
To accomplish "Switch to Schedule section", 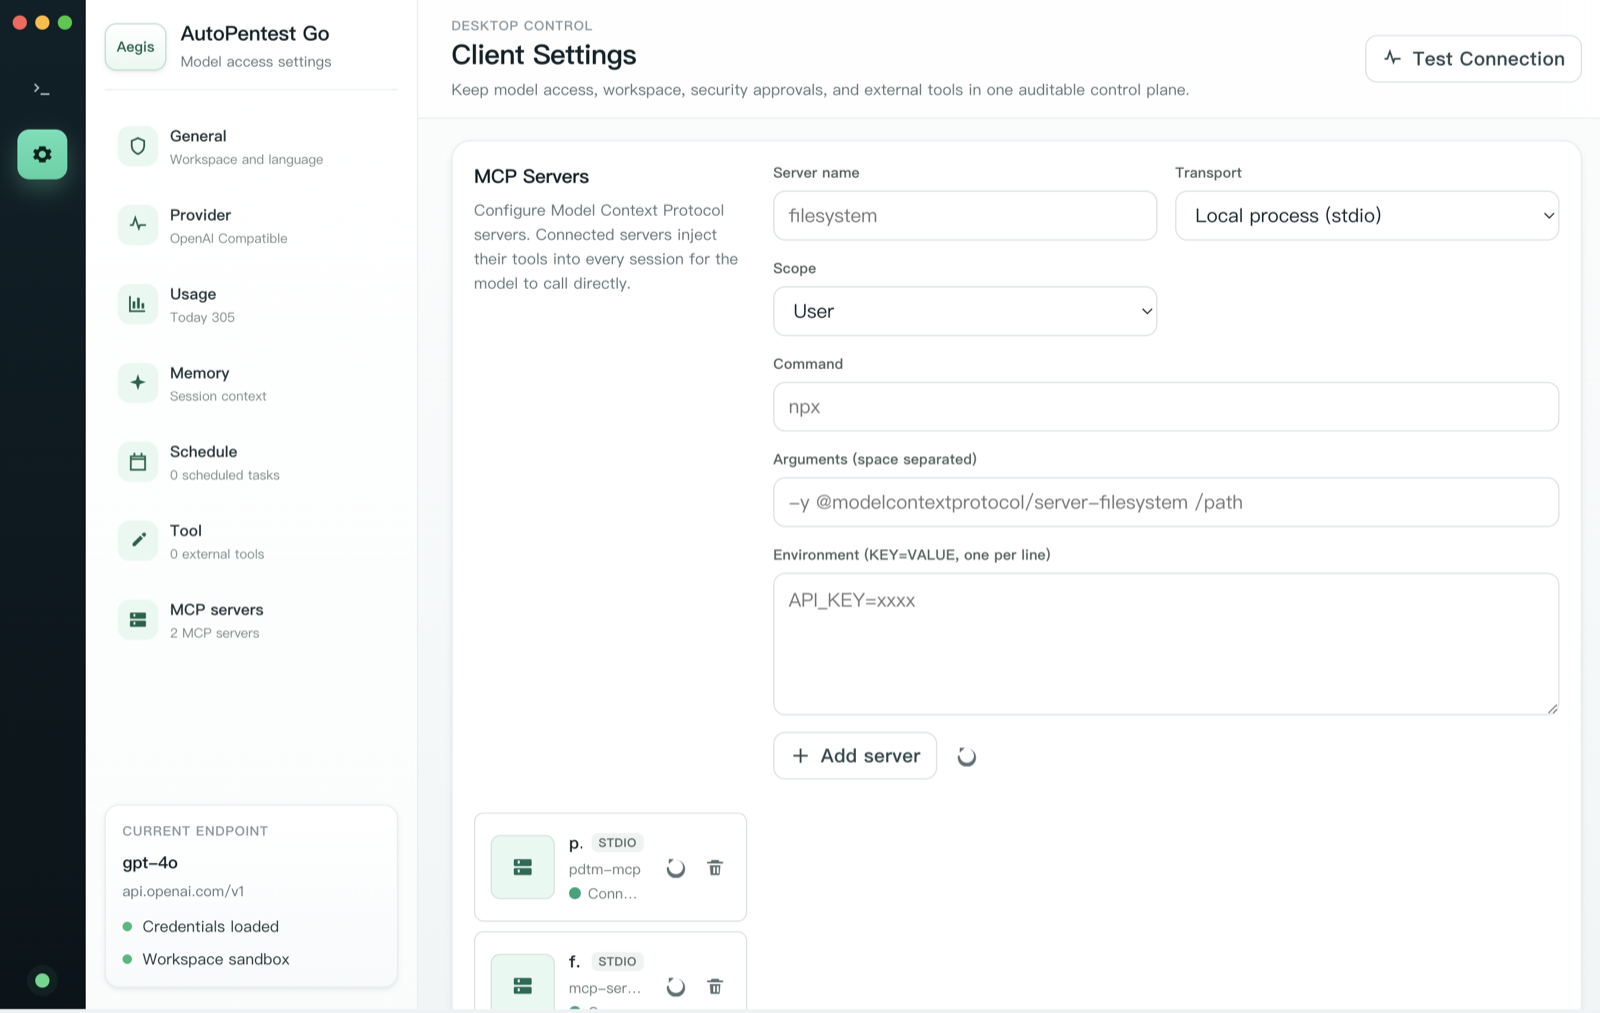I will coord(252,462).
